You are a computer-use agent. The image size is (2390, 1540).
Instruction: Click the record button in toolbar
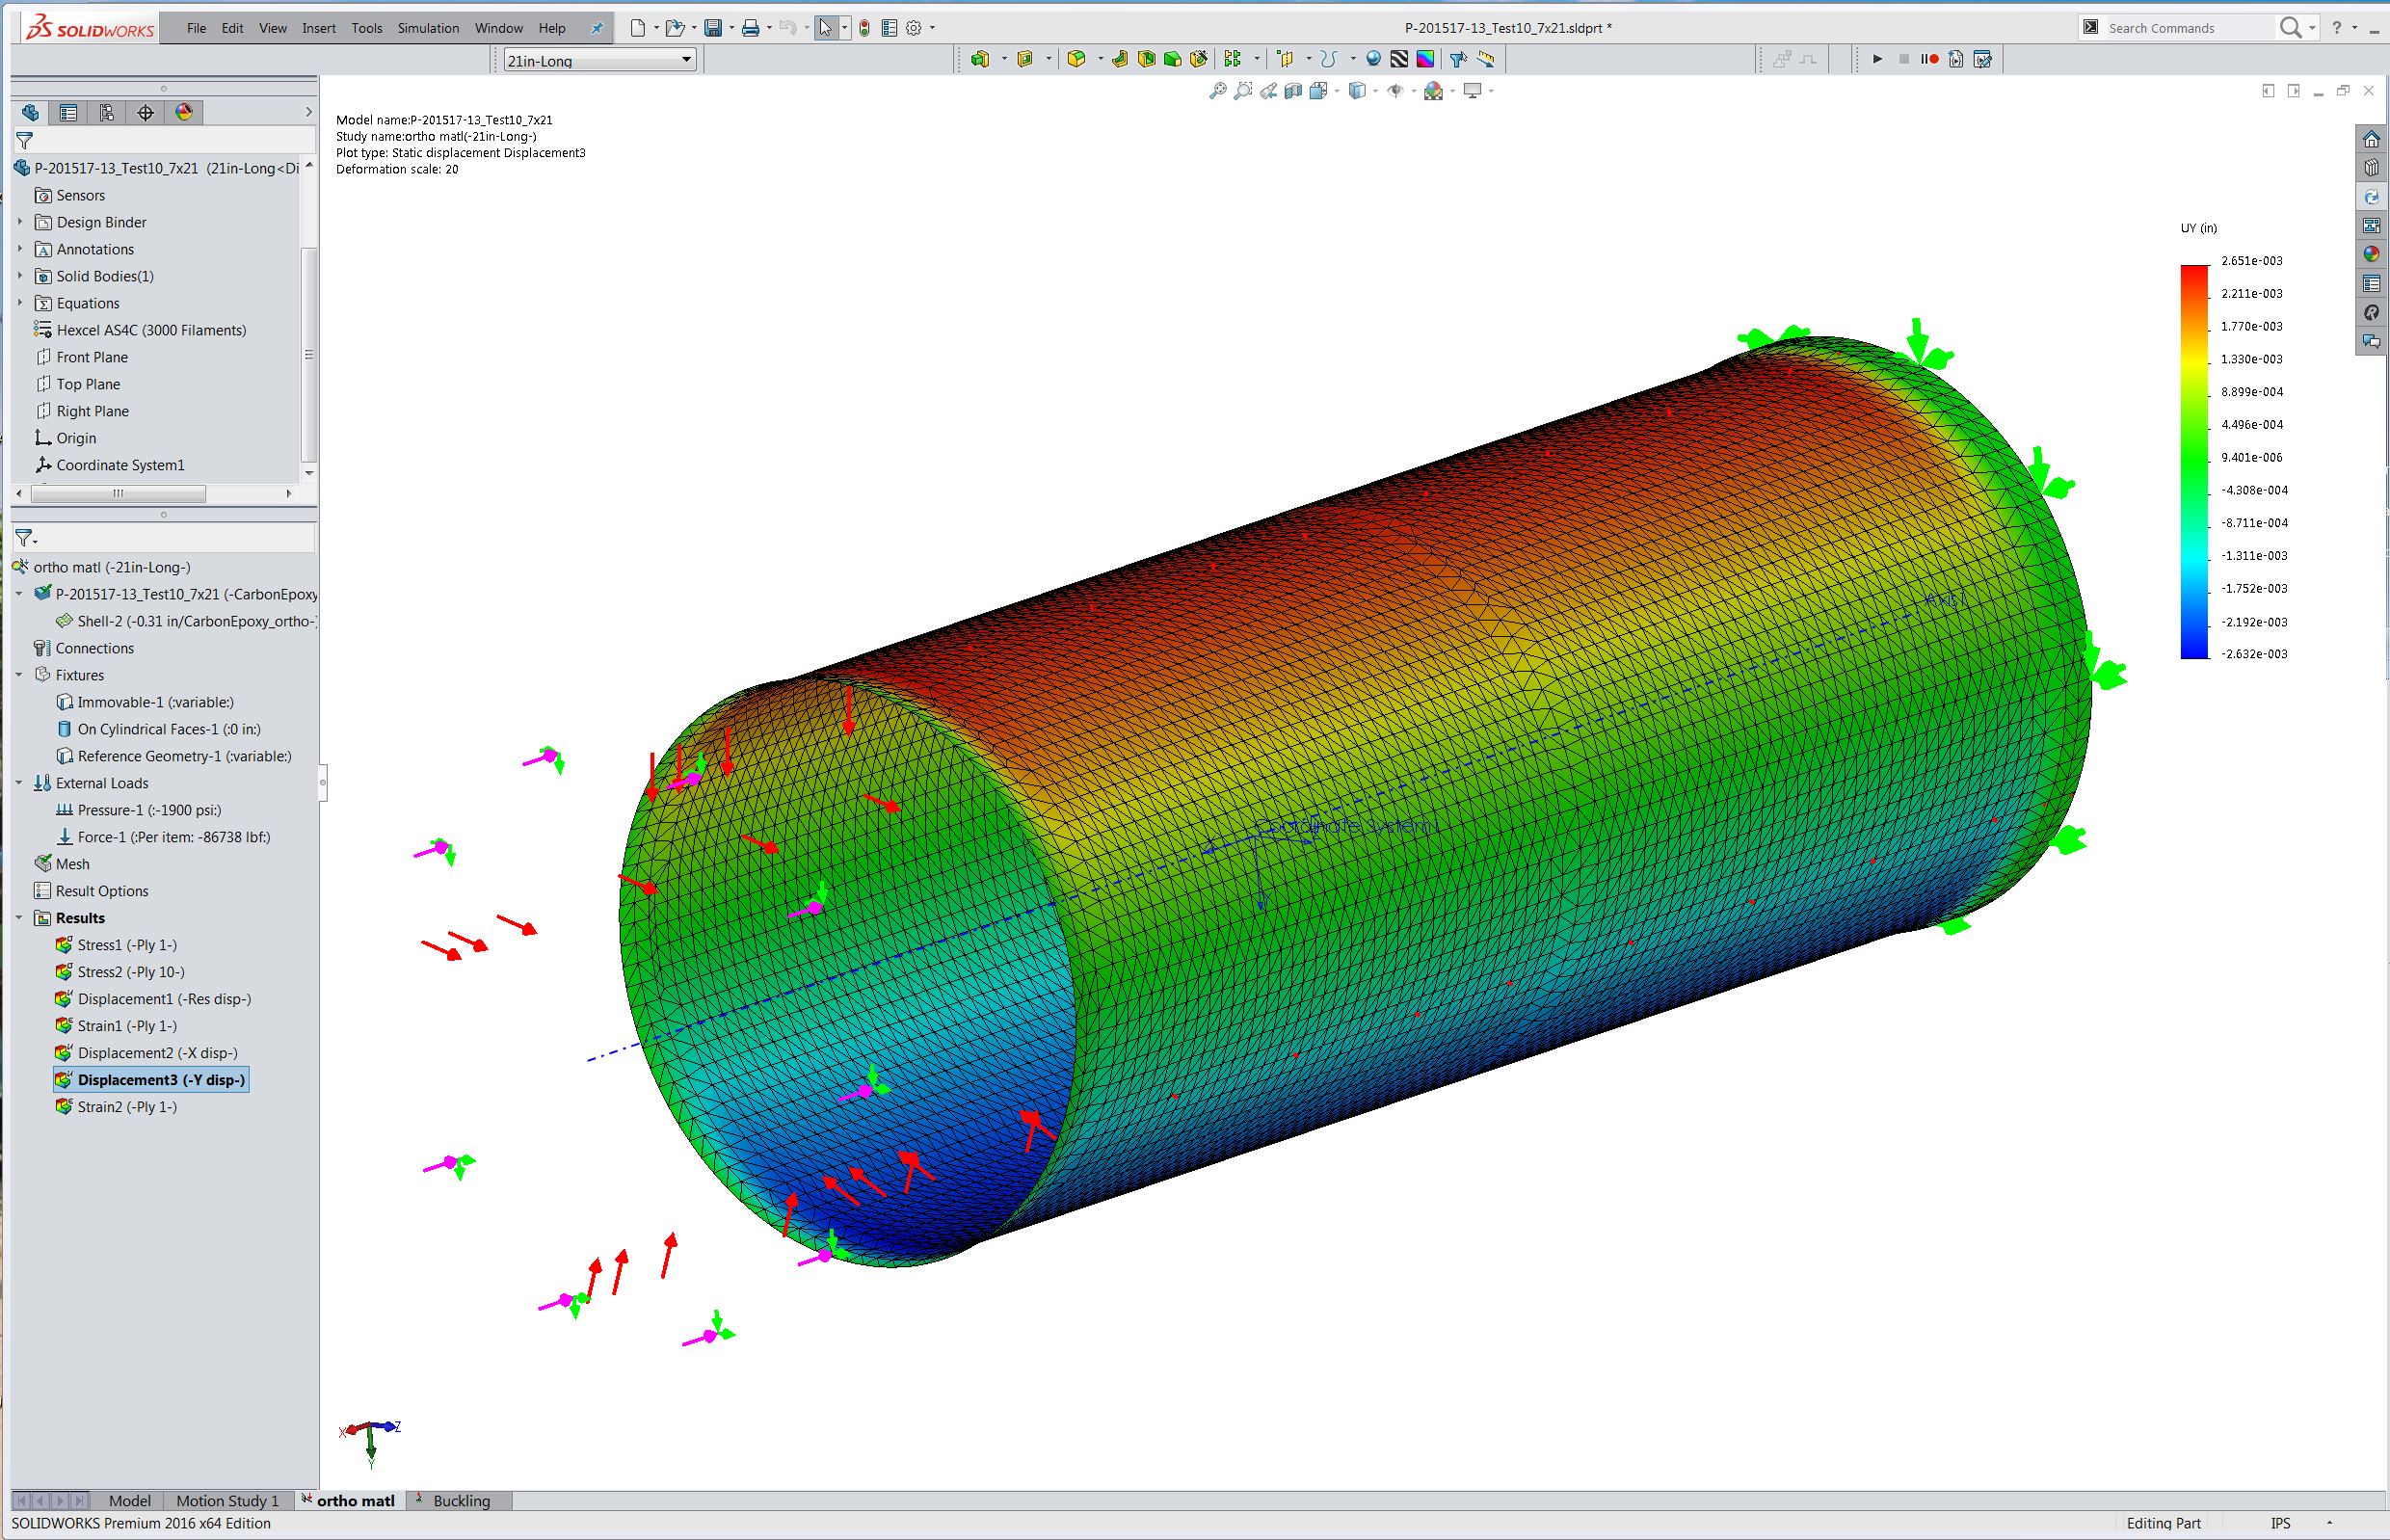tap(1930, 59)
